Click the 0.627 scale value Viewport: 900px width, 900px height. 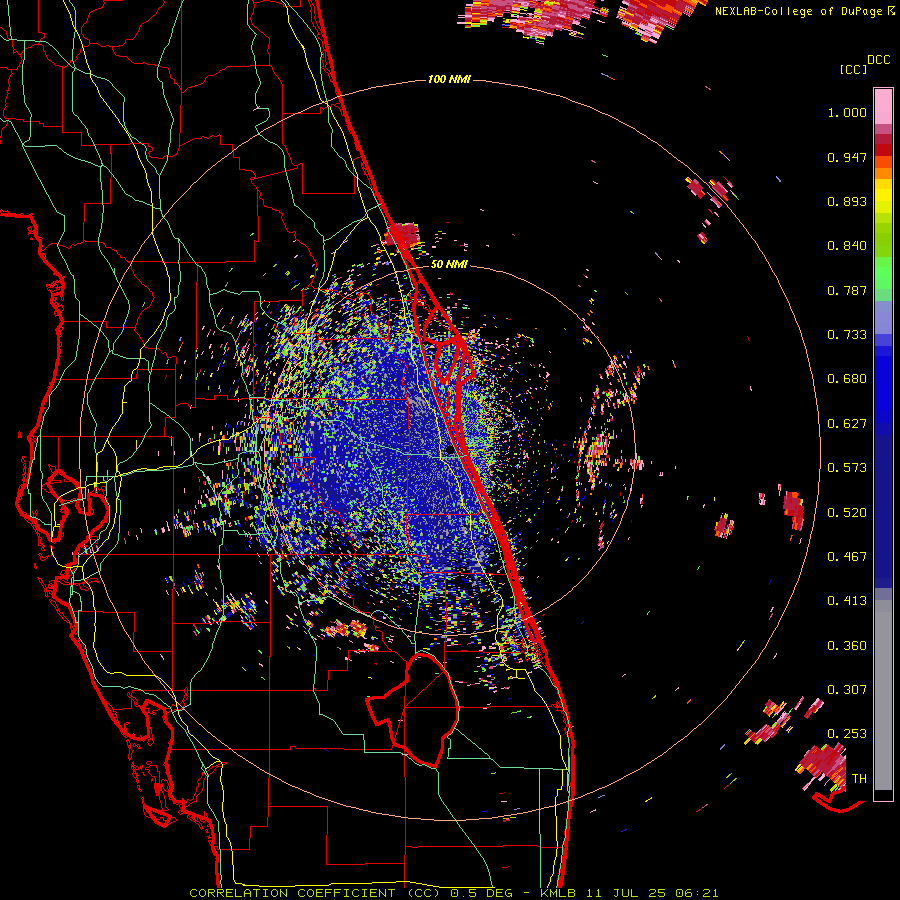(x=847, y=424)
